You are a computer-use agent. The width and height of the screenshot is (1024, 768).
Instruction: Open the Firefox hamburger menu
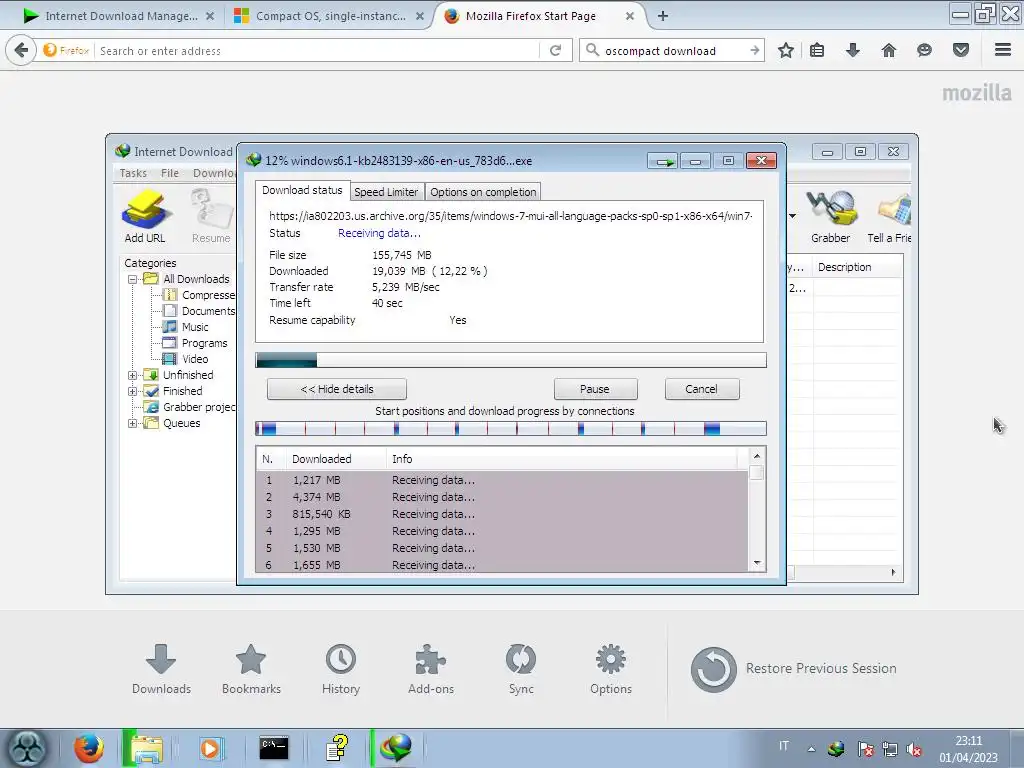click(x=1003, y=50)
